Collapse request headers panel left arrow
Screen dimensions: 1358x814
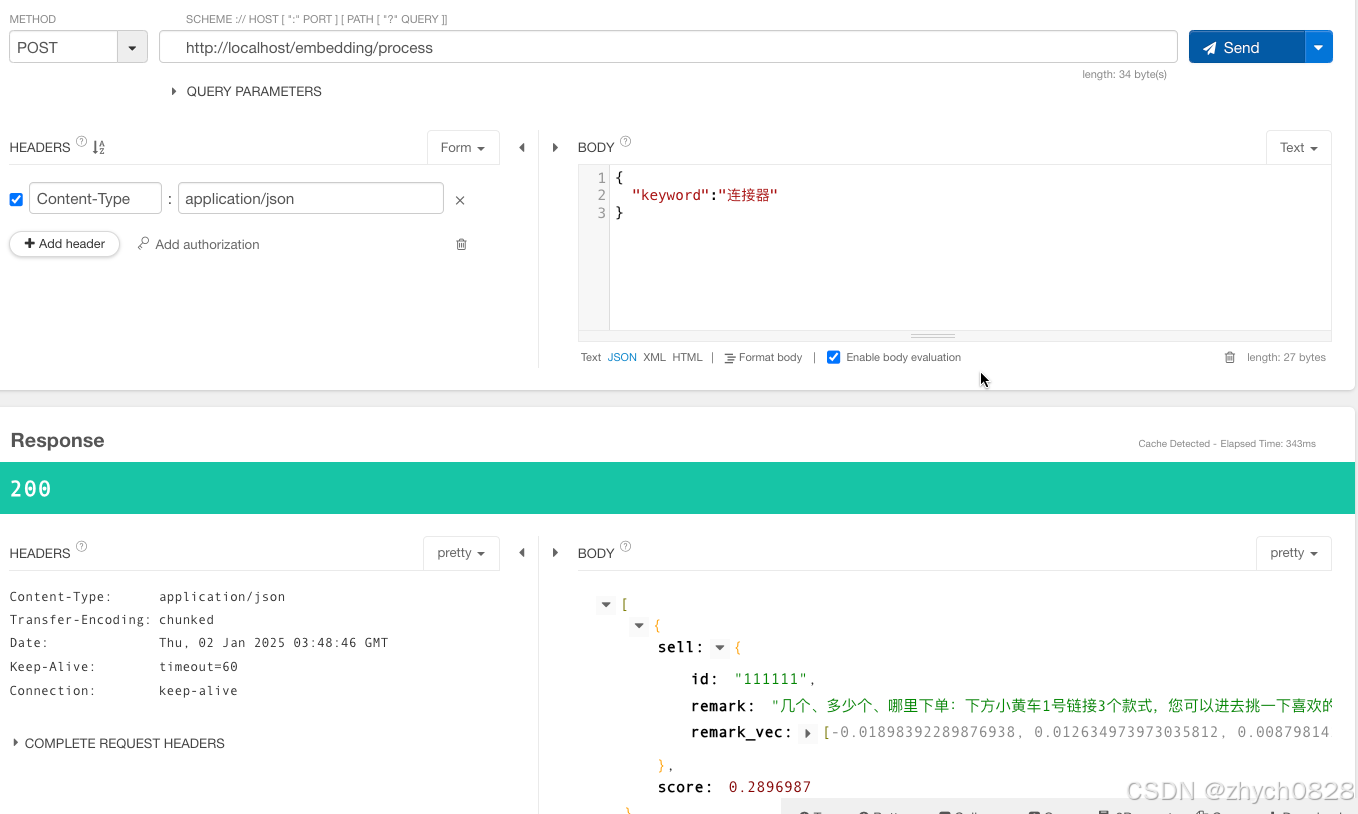coord(521,148)
